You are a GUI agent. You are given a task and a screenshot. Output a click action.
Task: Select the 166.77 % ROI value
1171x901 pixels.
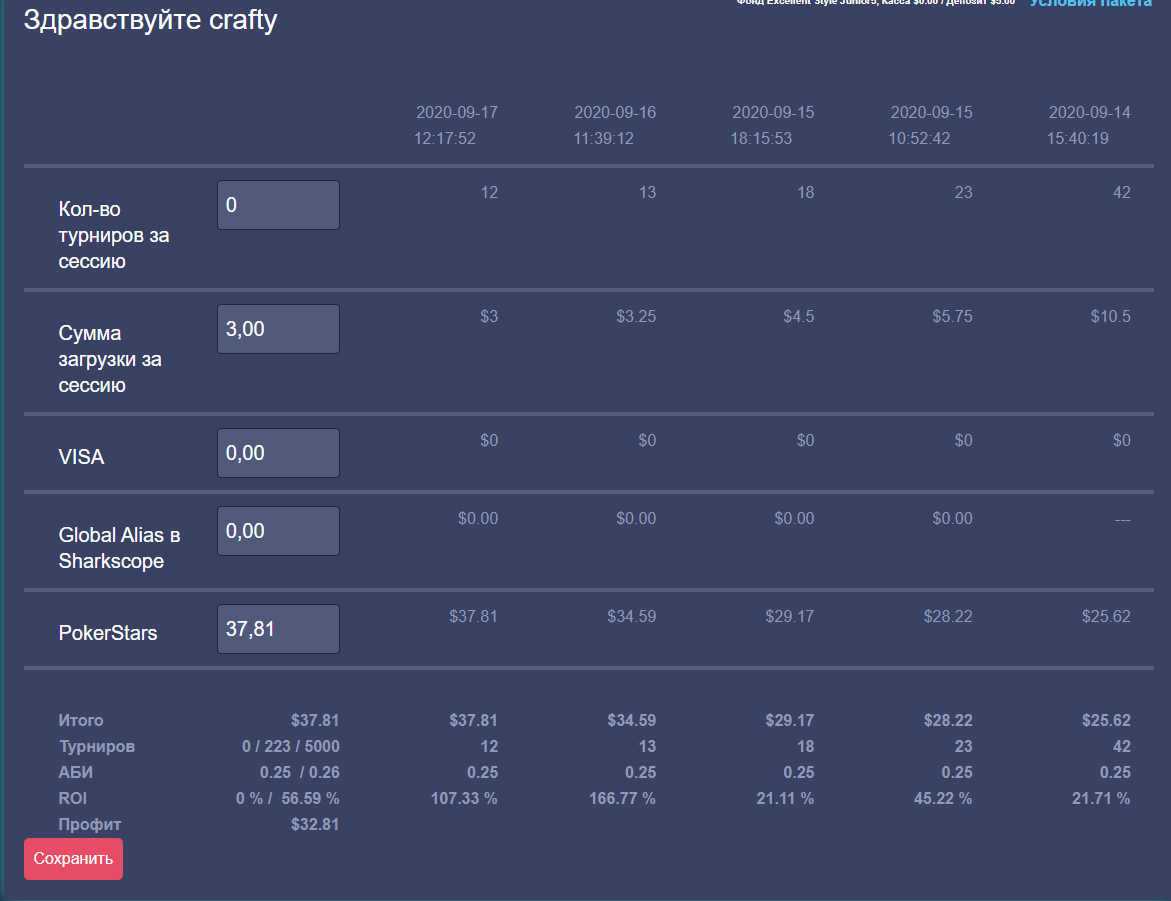point(622,799)
